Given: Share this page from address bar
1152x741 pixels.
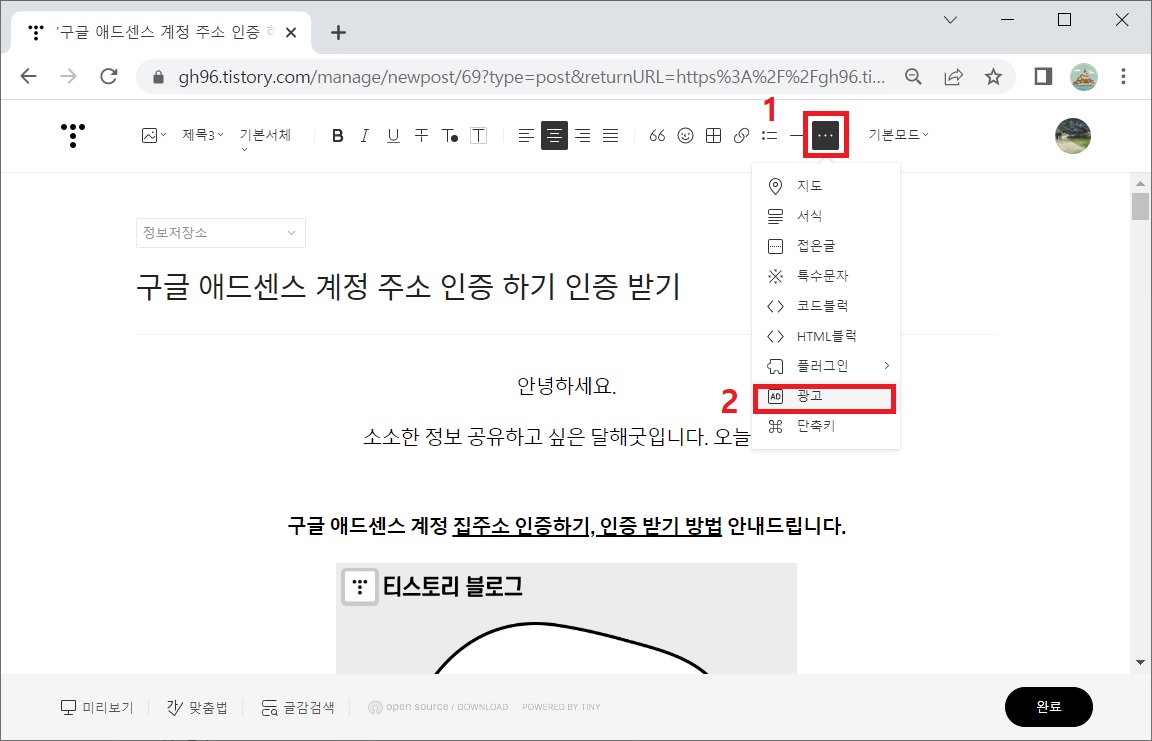Looking at the screenshot, I should (x=954, y=76).
